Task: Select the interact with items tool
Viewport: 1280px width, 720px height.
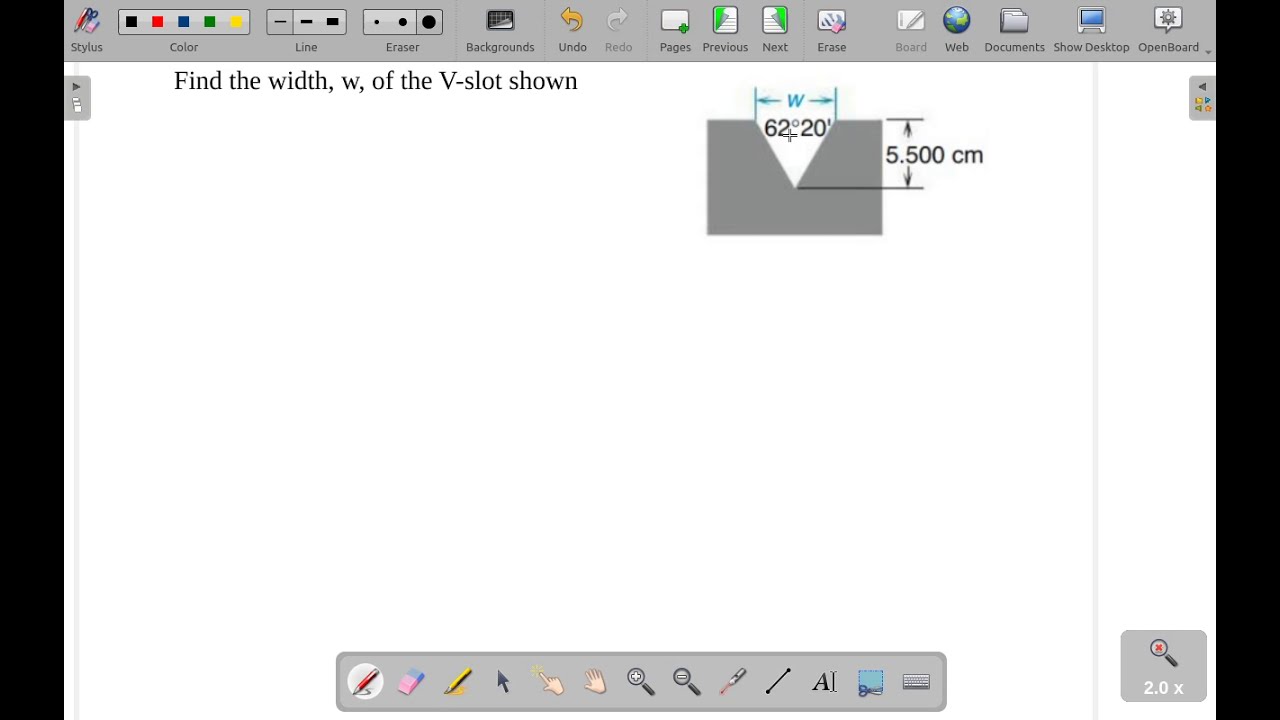Action: 549,682
